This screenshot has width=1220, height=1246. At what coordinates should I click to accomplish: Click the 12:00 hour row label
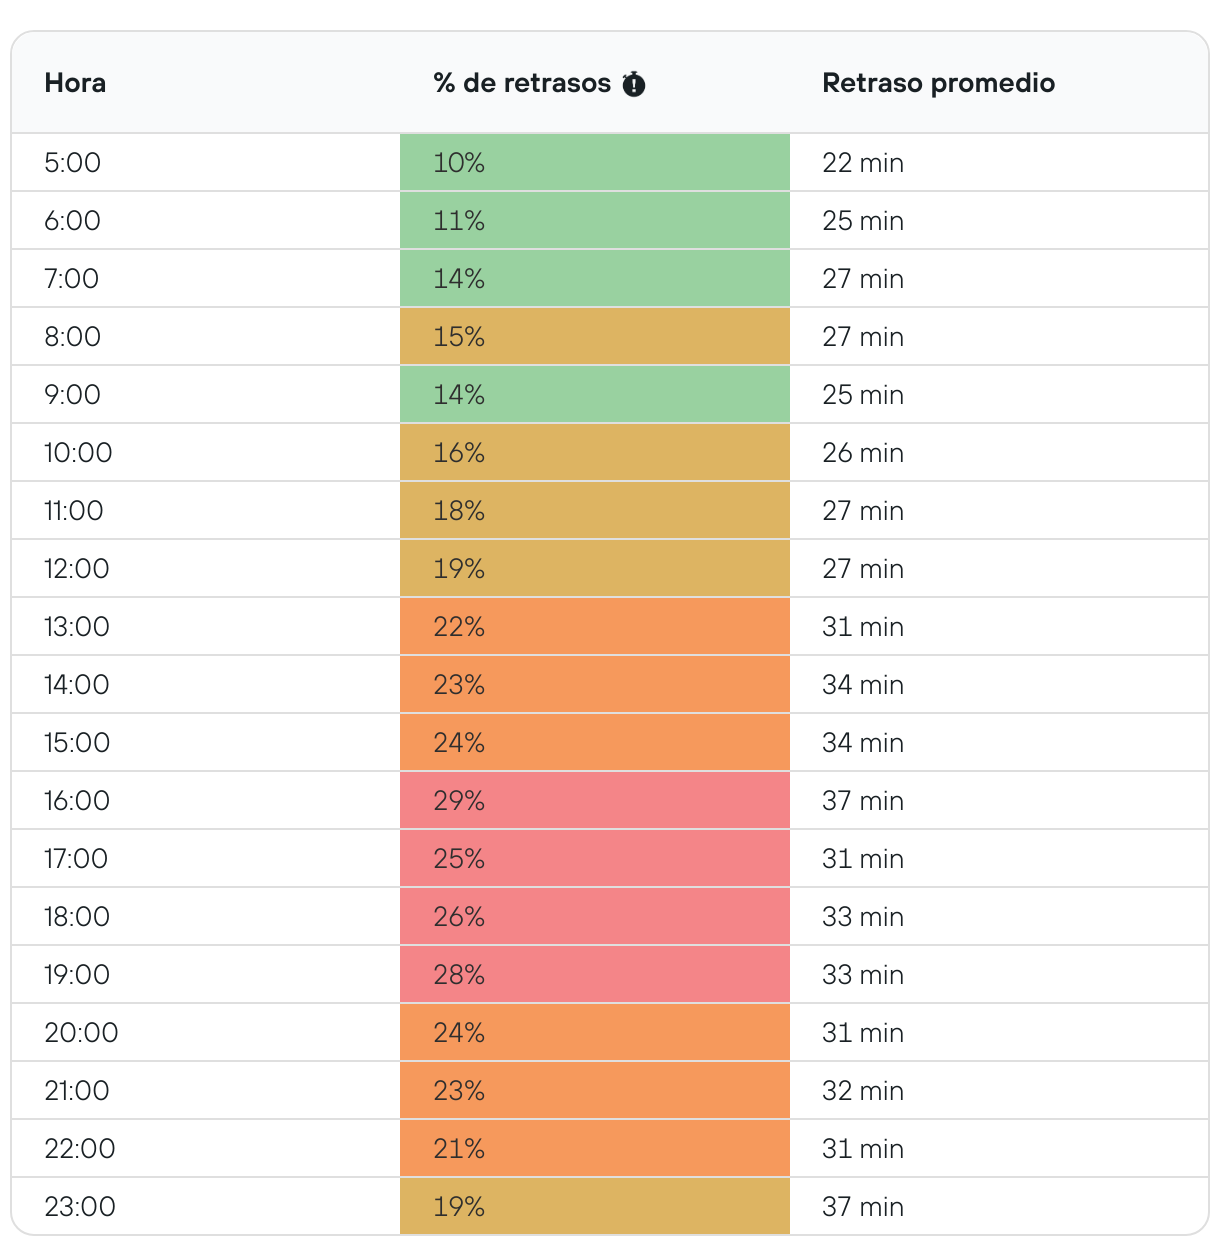[77, 568]
